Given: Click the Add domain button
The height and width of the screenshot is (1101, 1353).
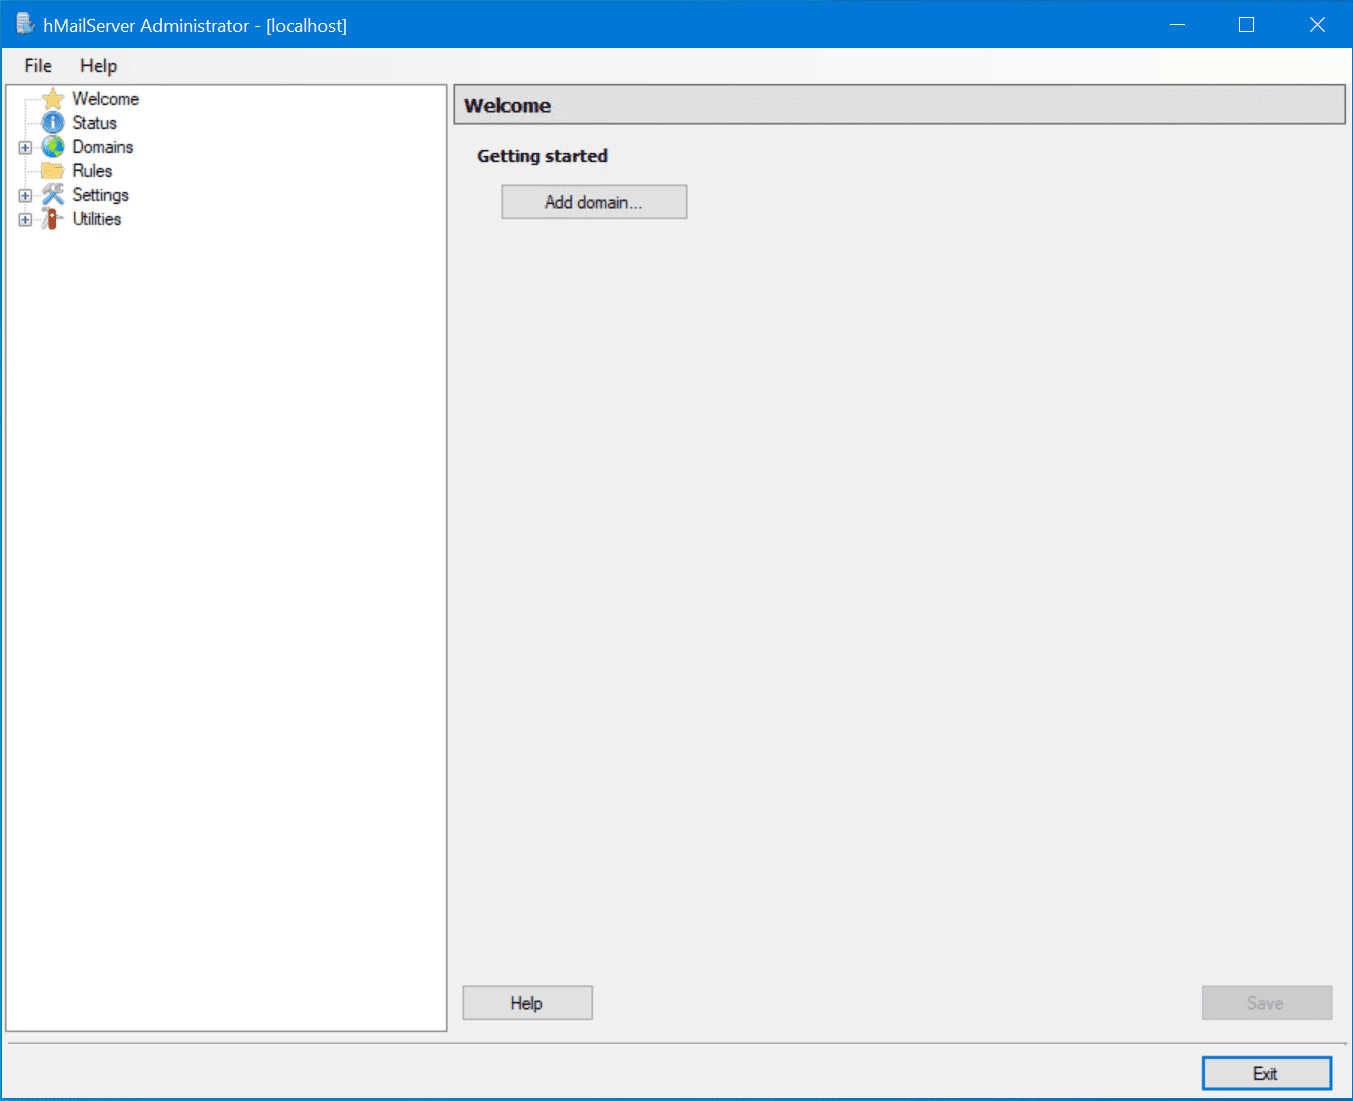Looking at the screenshot, I should (593, 201).
